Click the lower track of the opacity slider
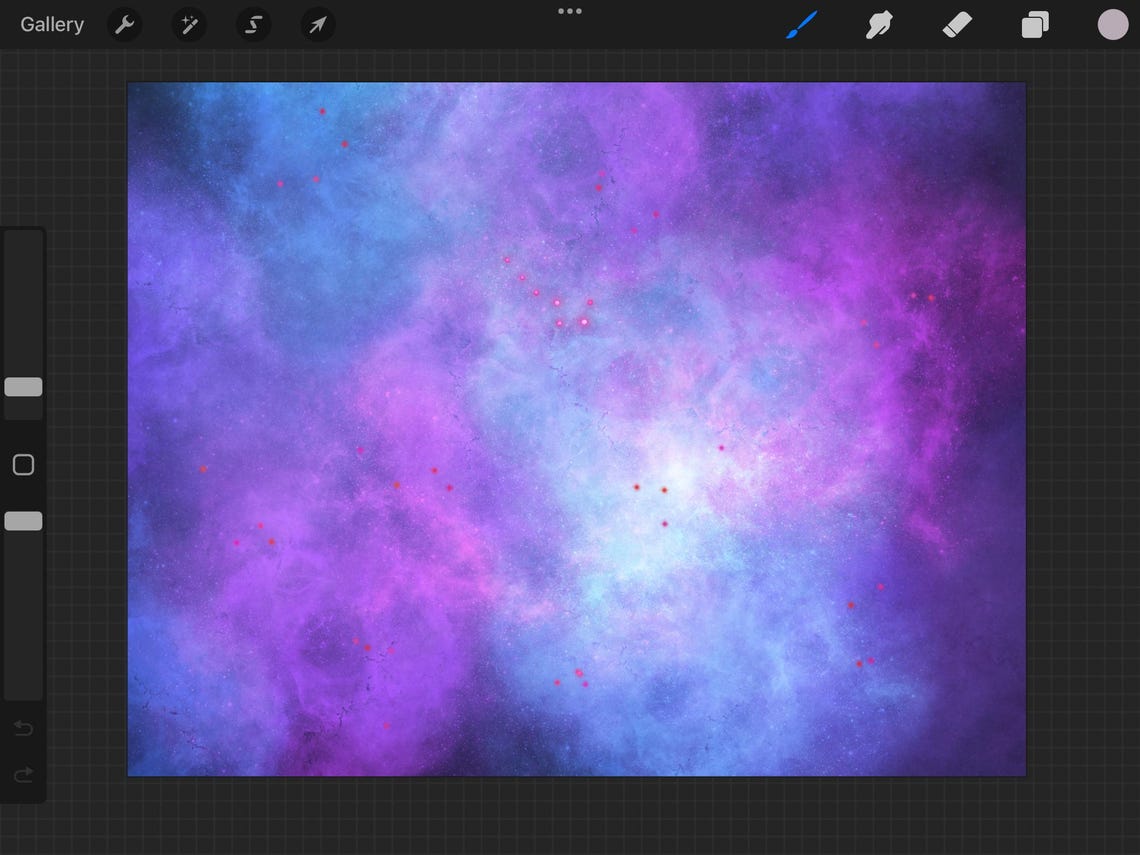This screenshot has height=855, width=1140. [x=23, y=614]
